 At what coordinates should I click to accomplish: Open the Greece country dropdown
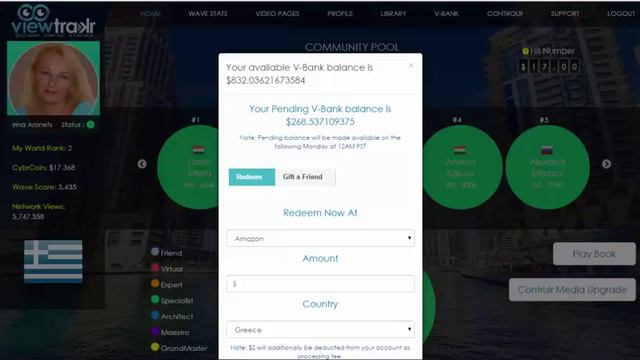pos(320,329)
